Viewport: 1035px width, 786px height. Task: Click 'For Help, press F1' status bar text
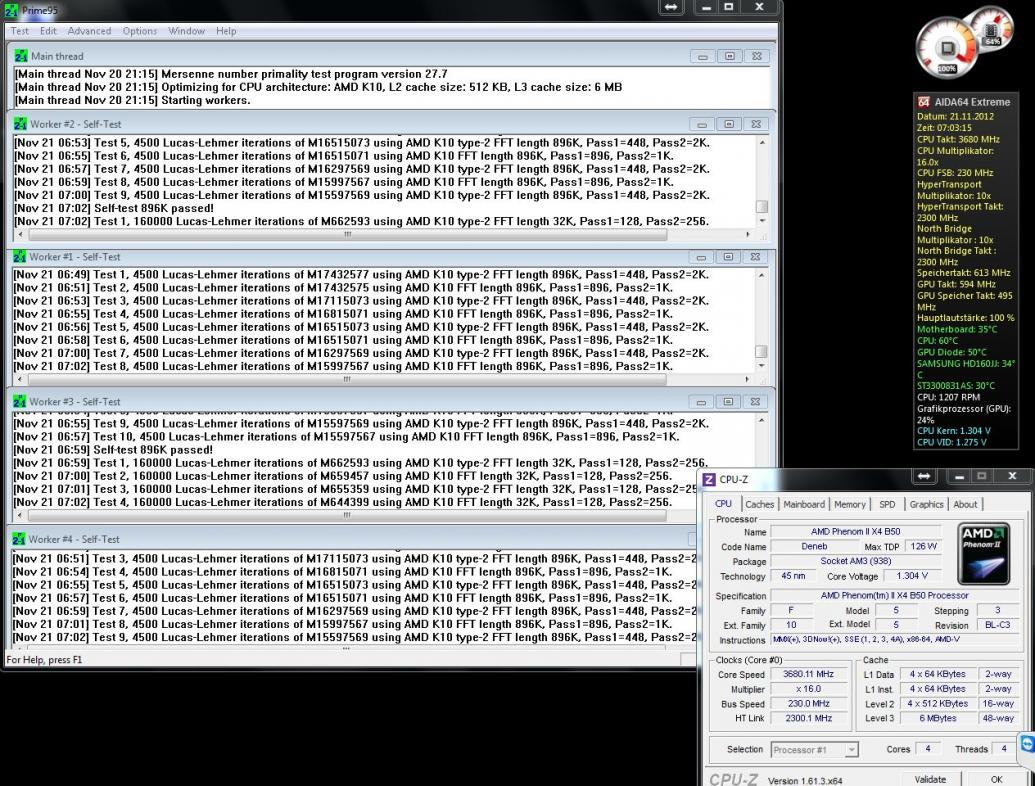click(x=44, y=659)
